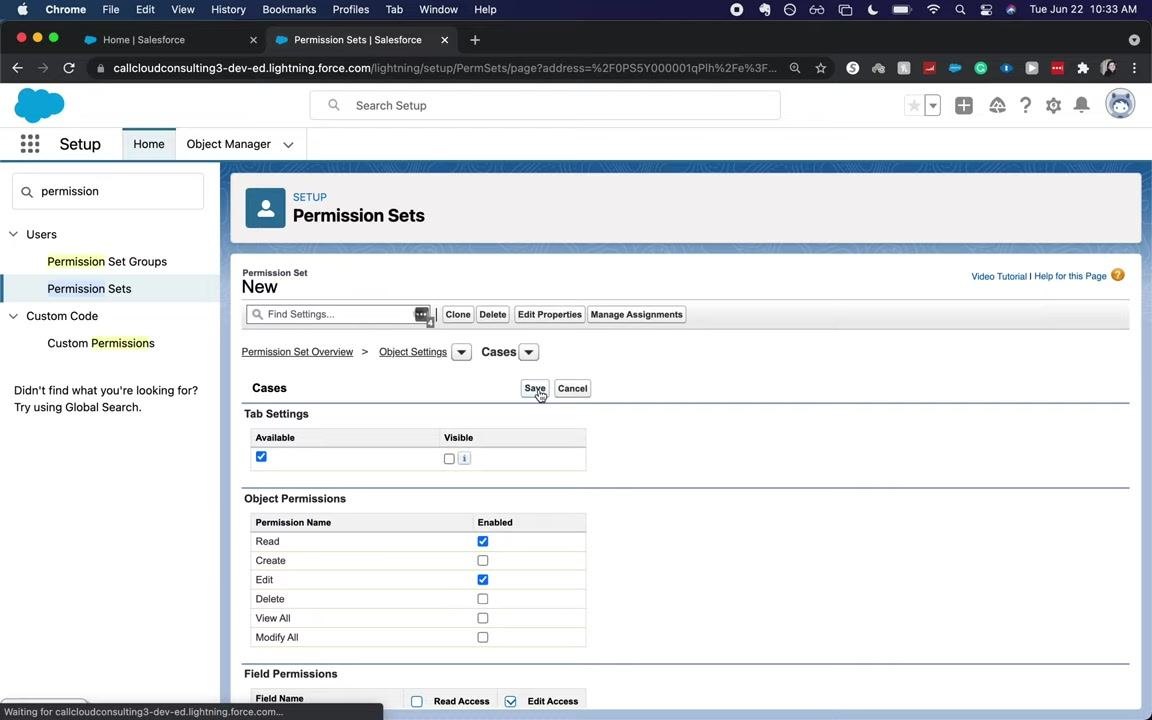Disable the Read object permission
Image resolution: width=1152 pixels, height=720 pixels.
483,541
